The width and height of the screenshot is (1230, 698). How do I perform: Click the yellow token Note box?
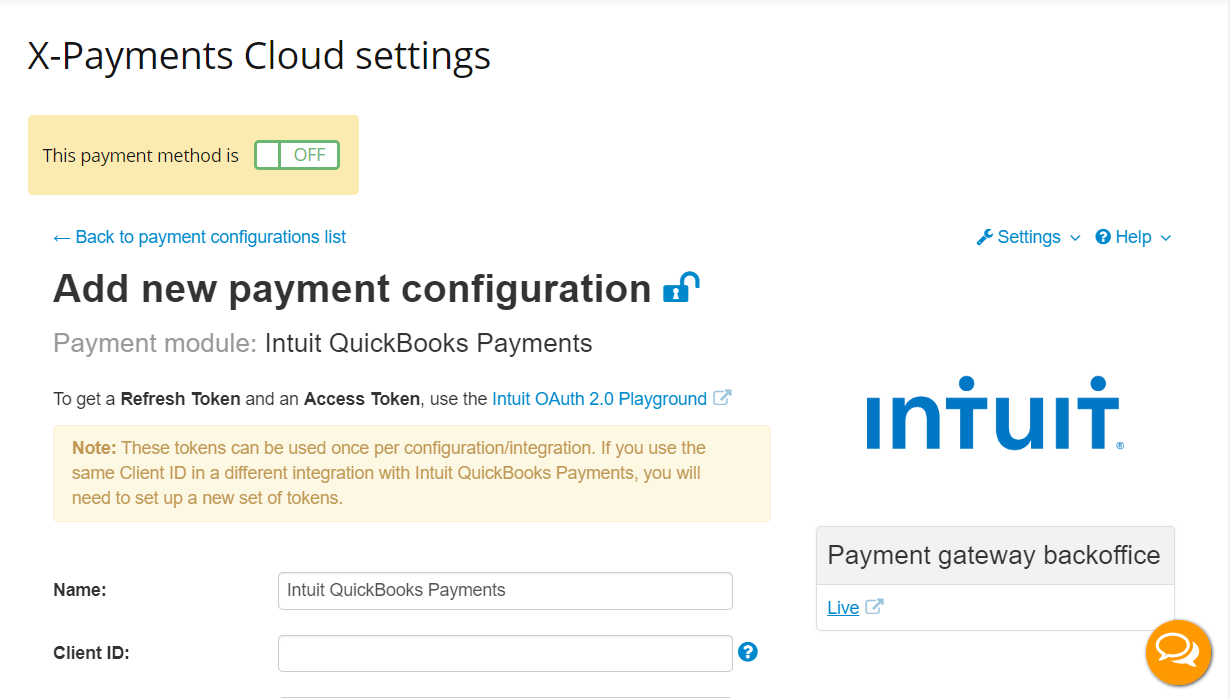pyautogui.click(x=412, y=473)
